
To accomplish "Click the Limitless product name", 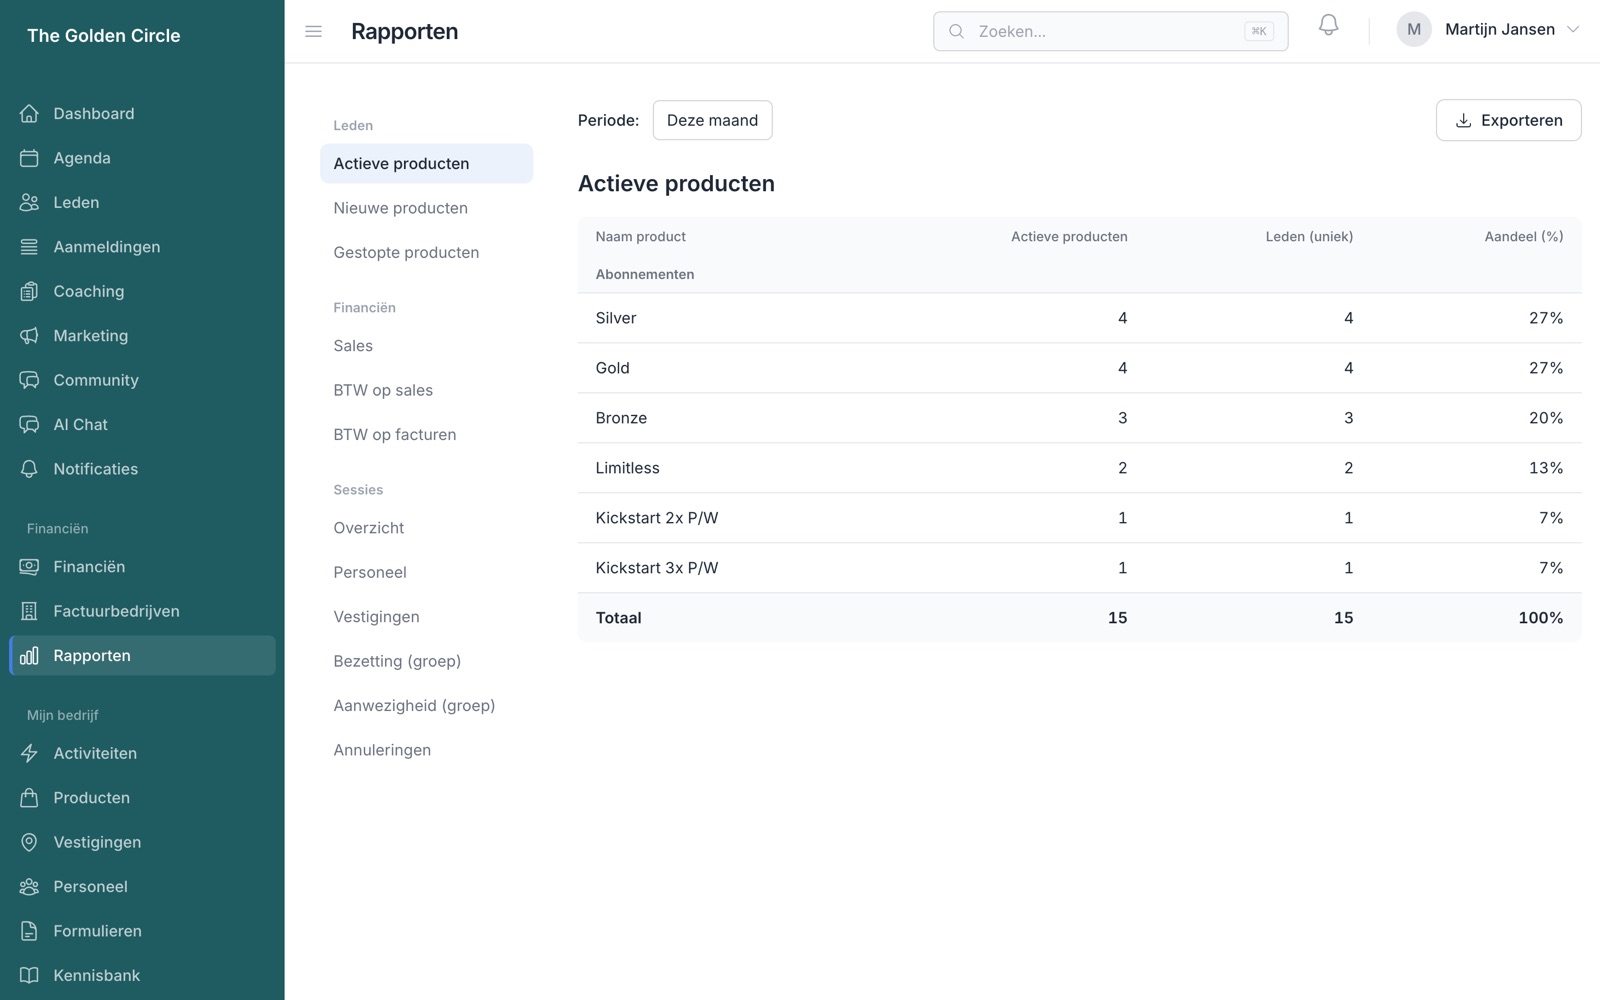I will click(627, 468).
